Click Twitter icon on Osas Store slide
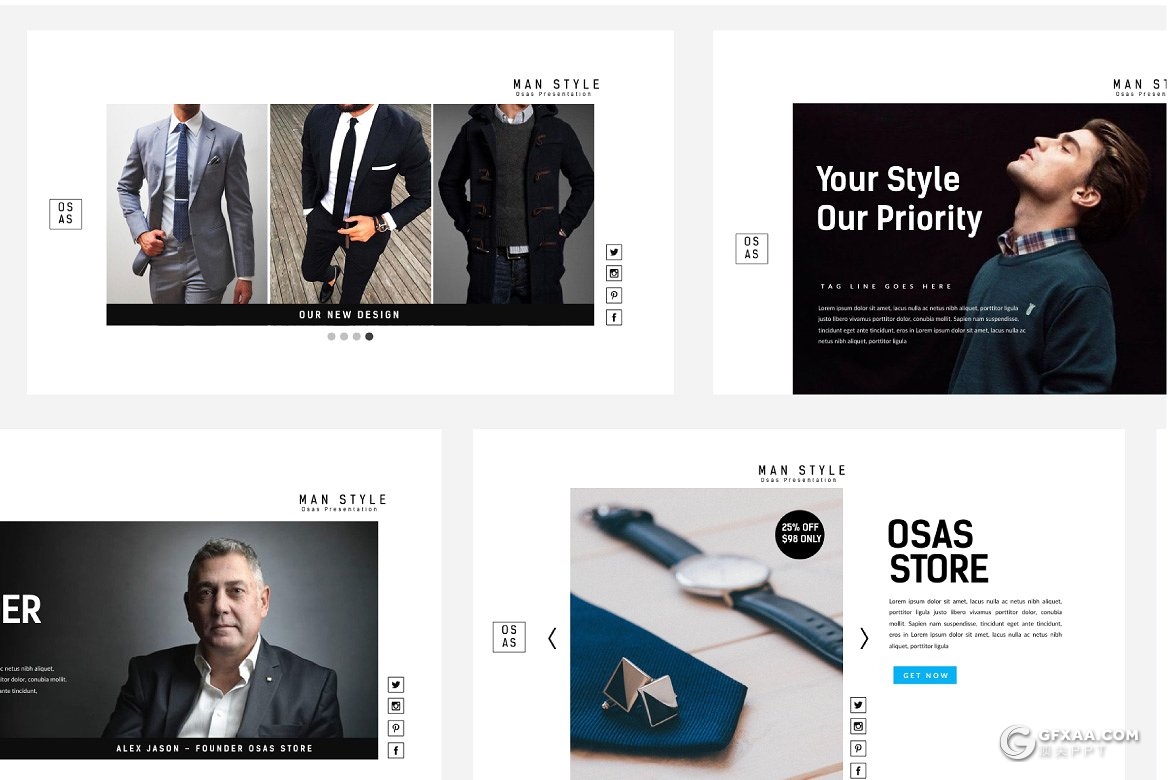This screenshot has height=780, width=1170. point(858,705)
